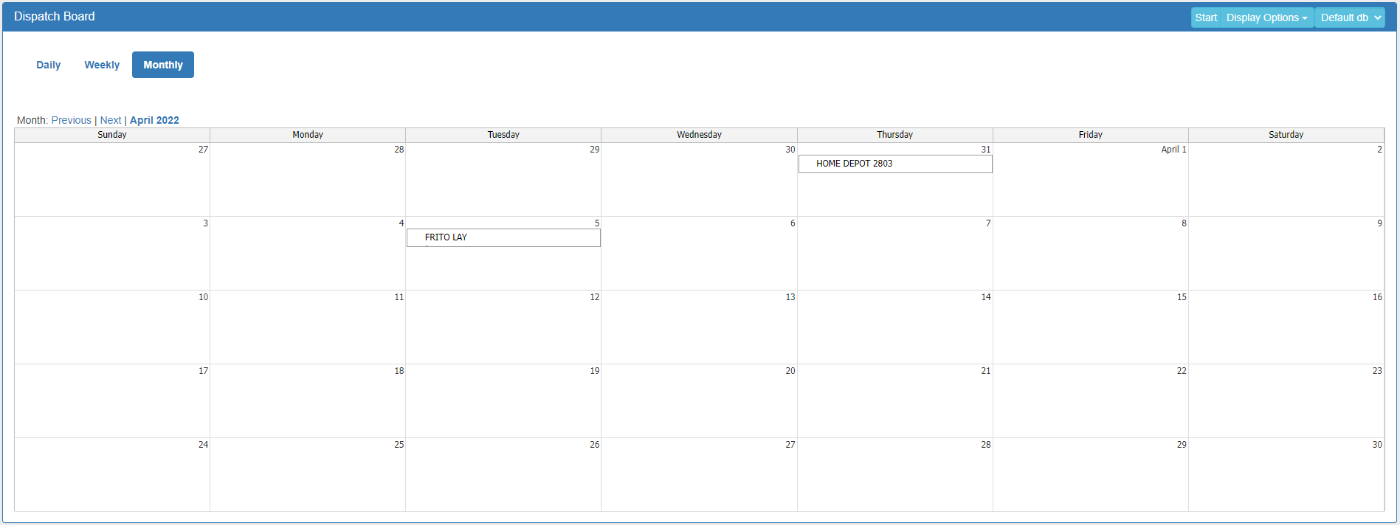Click the April 2022 month link
Screen dimensions: 1400x525
(x=154, y=120)
